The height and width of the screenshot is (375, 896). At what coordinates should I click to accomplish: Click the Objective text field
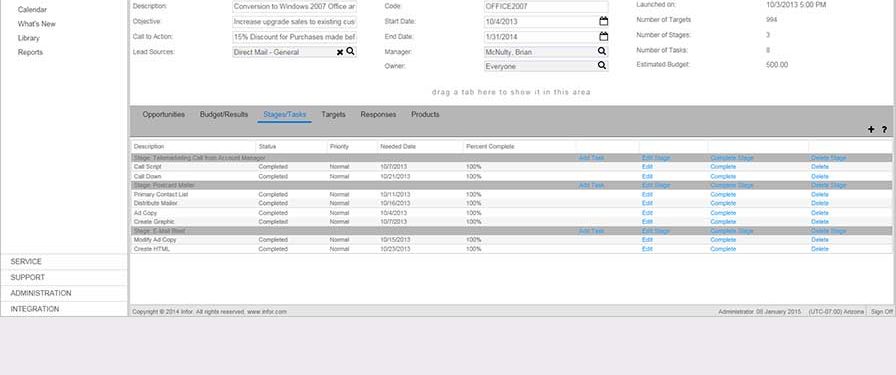[x=294, y=22]
